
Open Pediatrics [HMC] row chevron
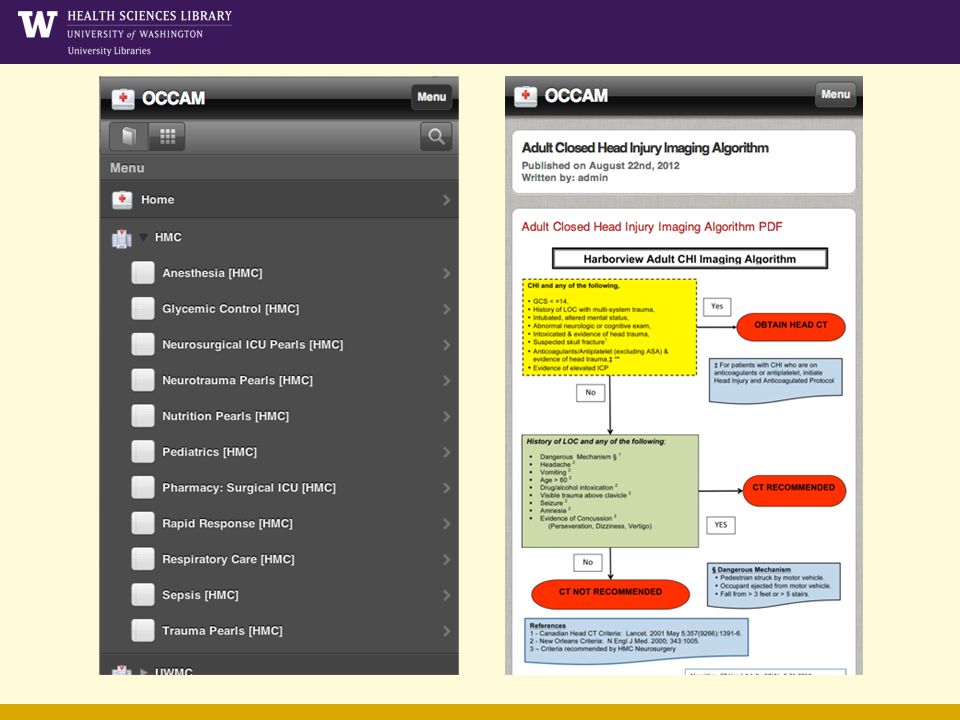point(446,452)
